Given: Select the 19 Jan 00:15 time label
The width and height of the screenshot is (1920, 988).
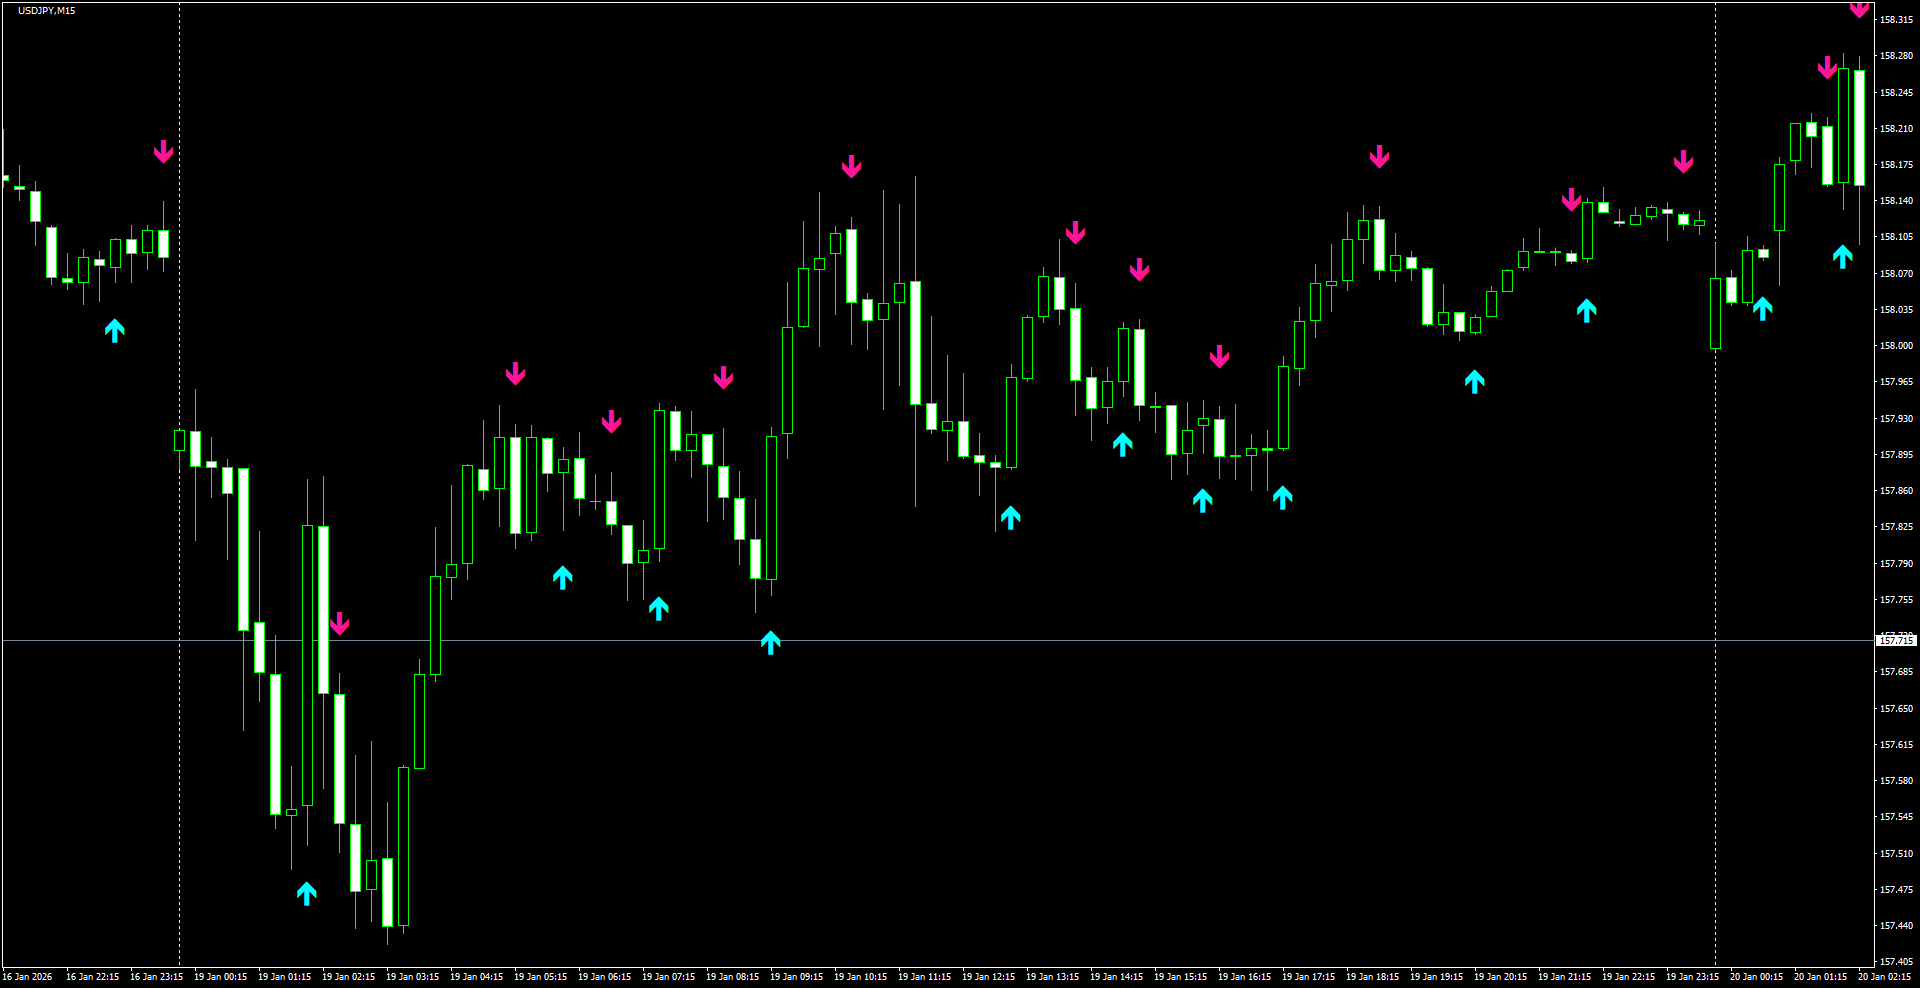Looking at the screenshot, I should (220, 977).
